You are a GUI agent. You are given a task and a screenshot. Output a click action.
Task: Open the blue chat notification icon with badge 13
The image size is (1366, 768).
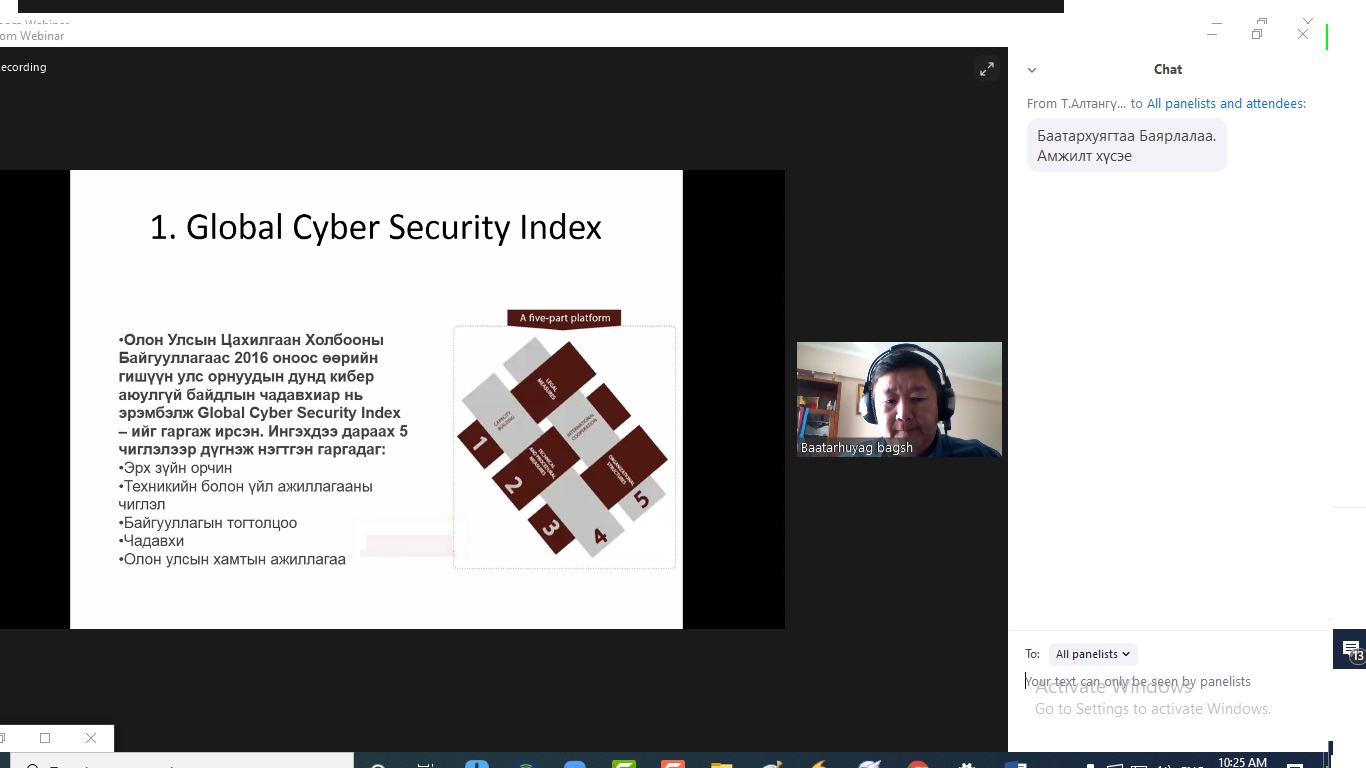pos(1351,650)
